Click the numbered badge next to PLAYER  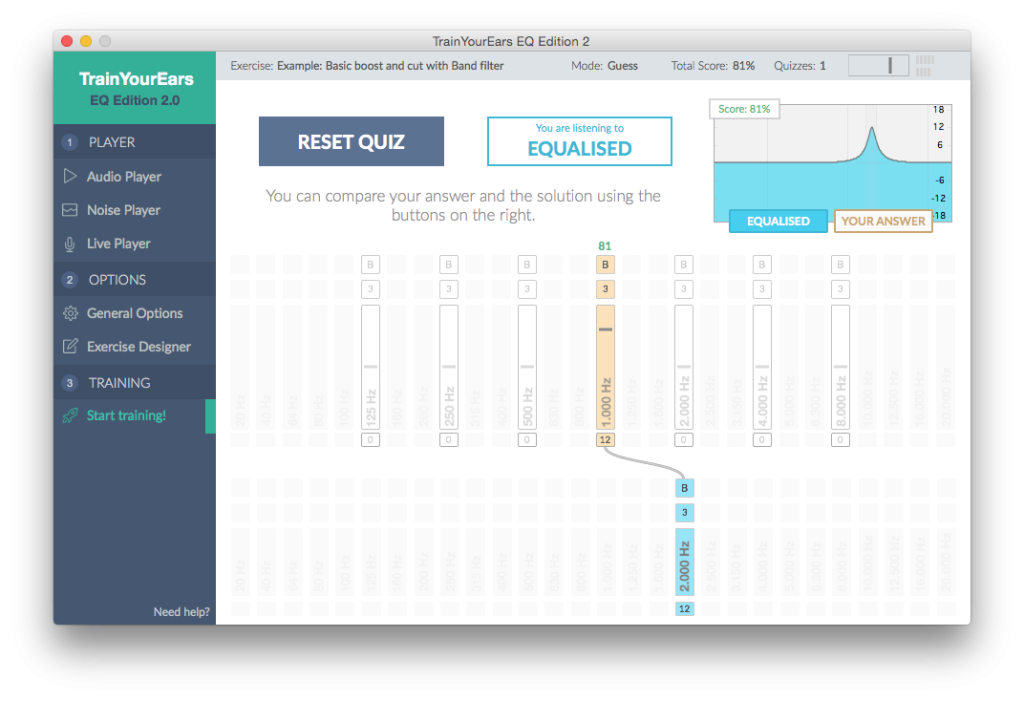tap(68, 141)
